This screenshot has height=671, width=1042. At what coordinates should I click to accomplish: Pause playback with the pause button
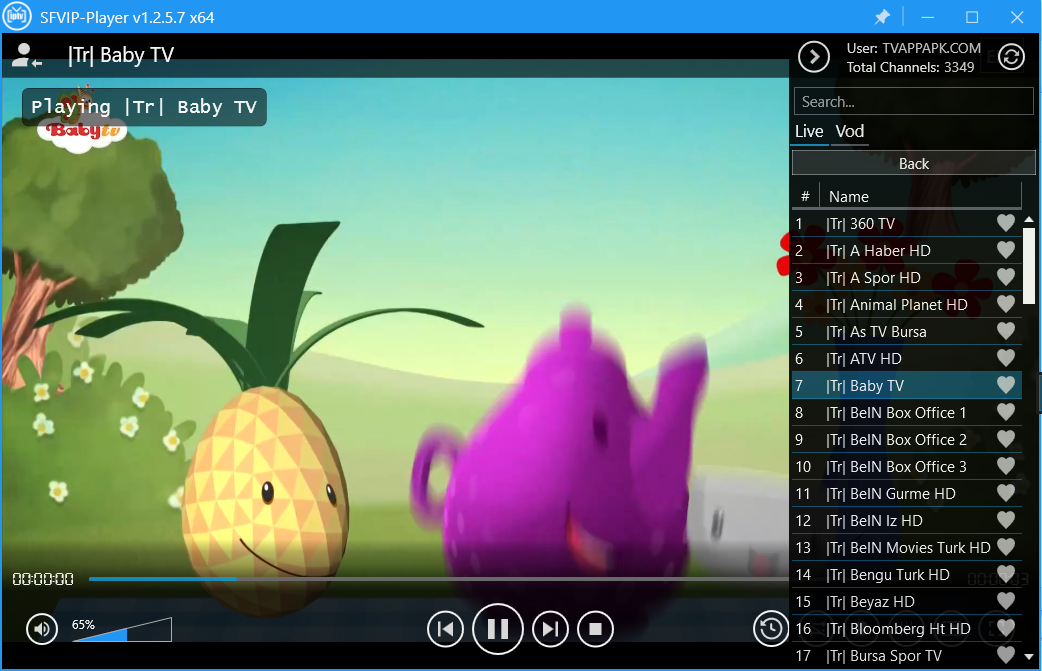coord(498,629)
